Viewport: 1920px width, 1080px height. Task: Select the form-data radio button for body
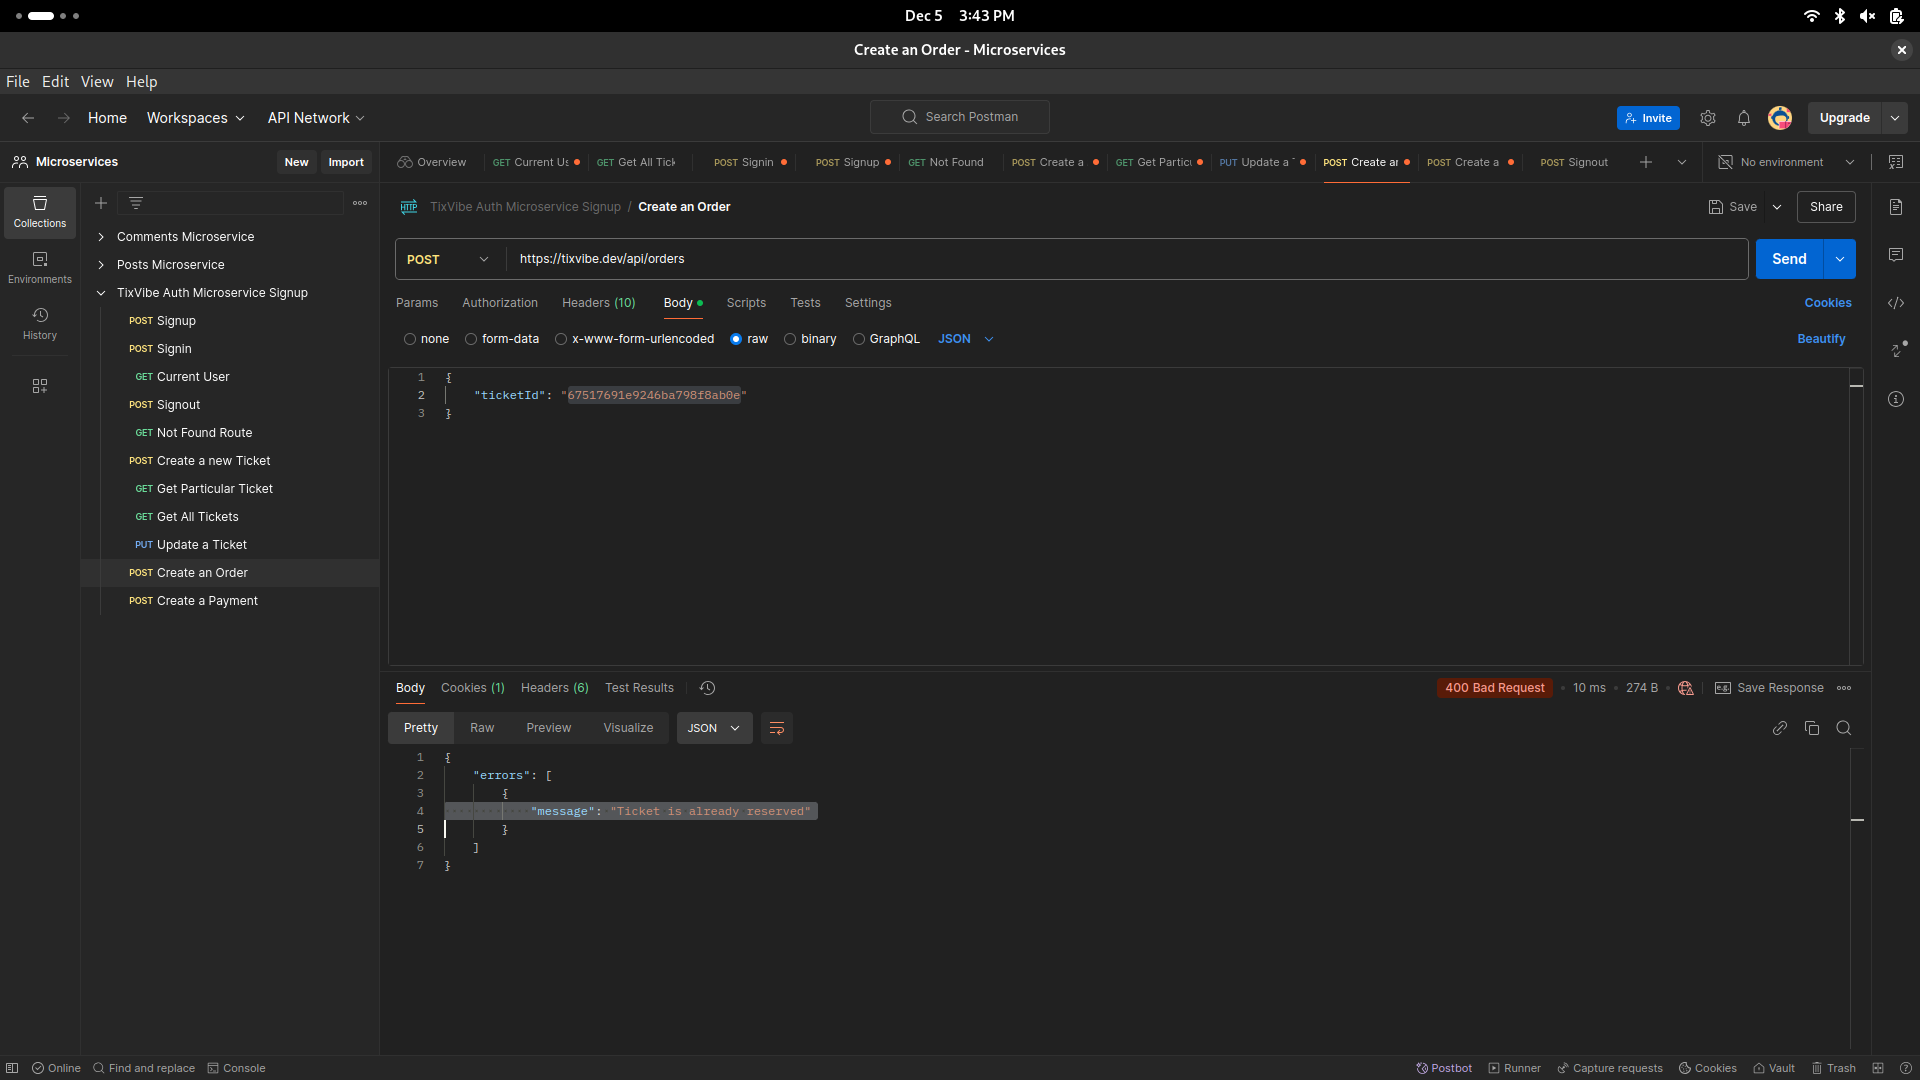pyautogui.click(x=472, y=339)
